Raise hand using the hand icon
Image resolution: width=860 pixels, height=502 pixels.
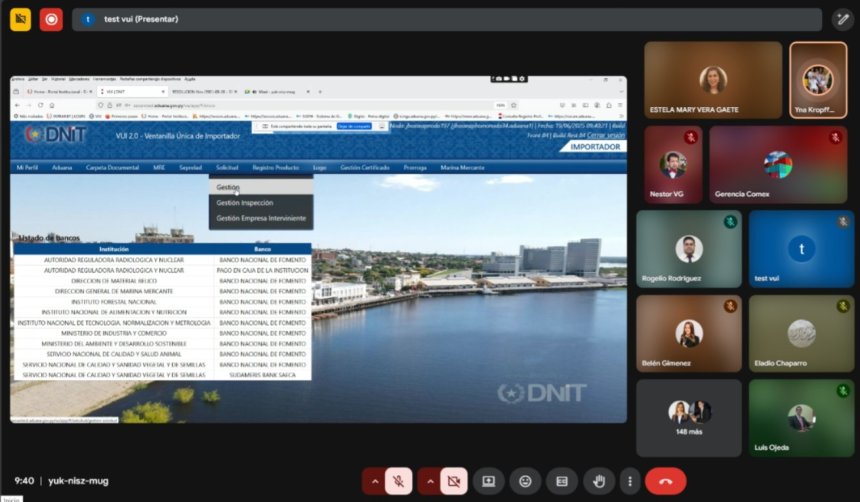[599, 481]
